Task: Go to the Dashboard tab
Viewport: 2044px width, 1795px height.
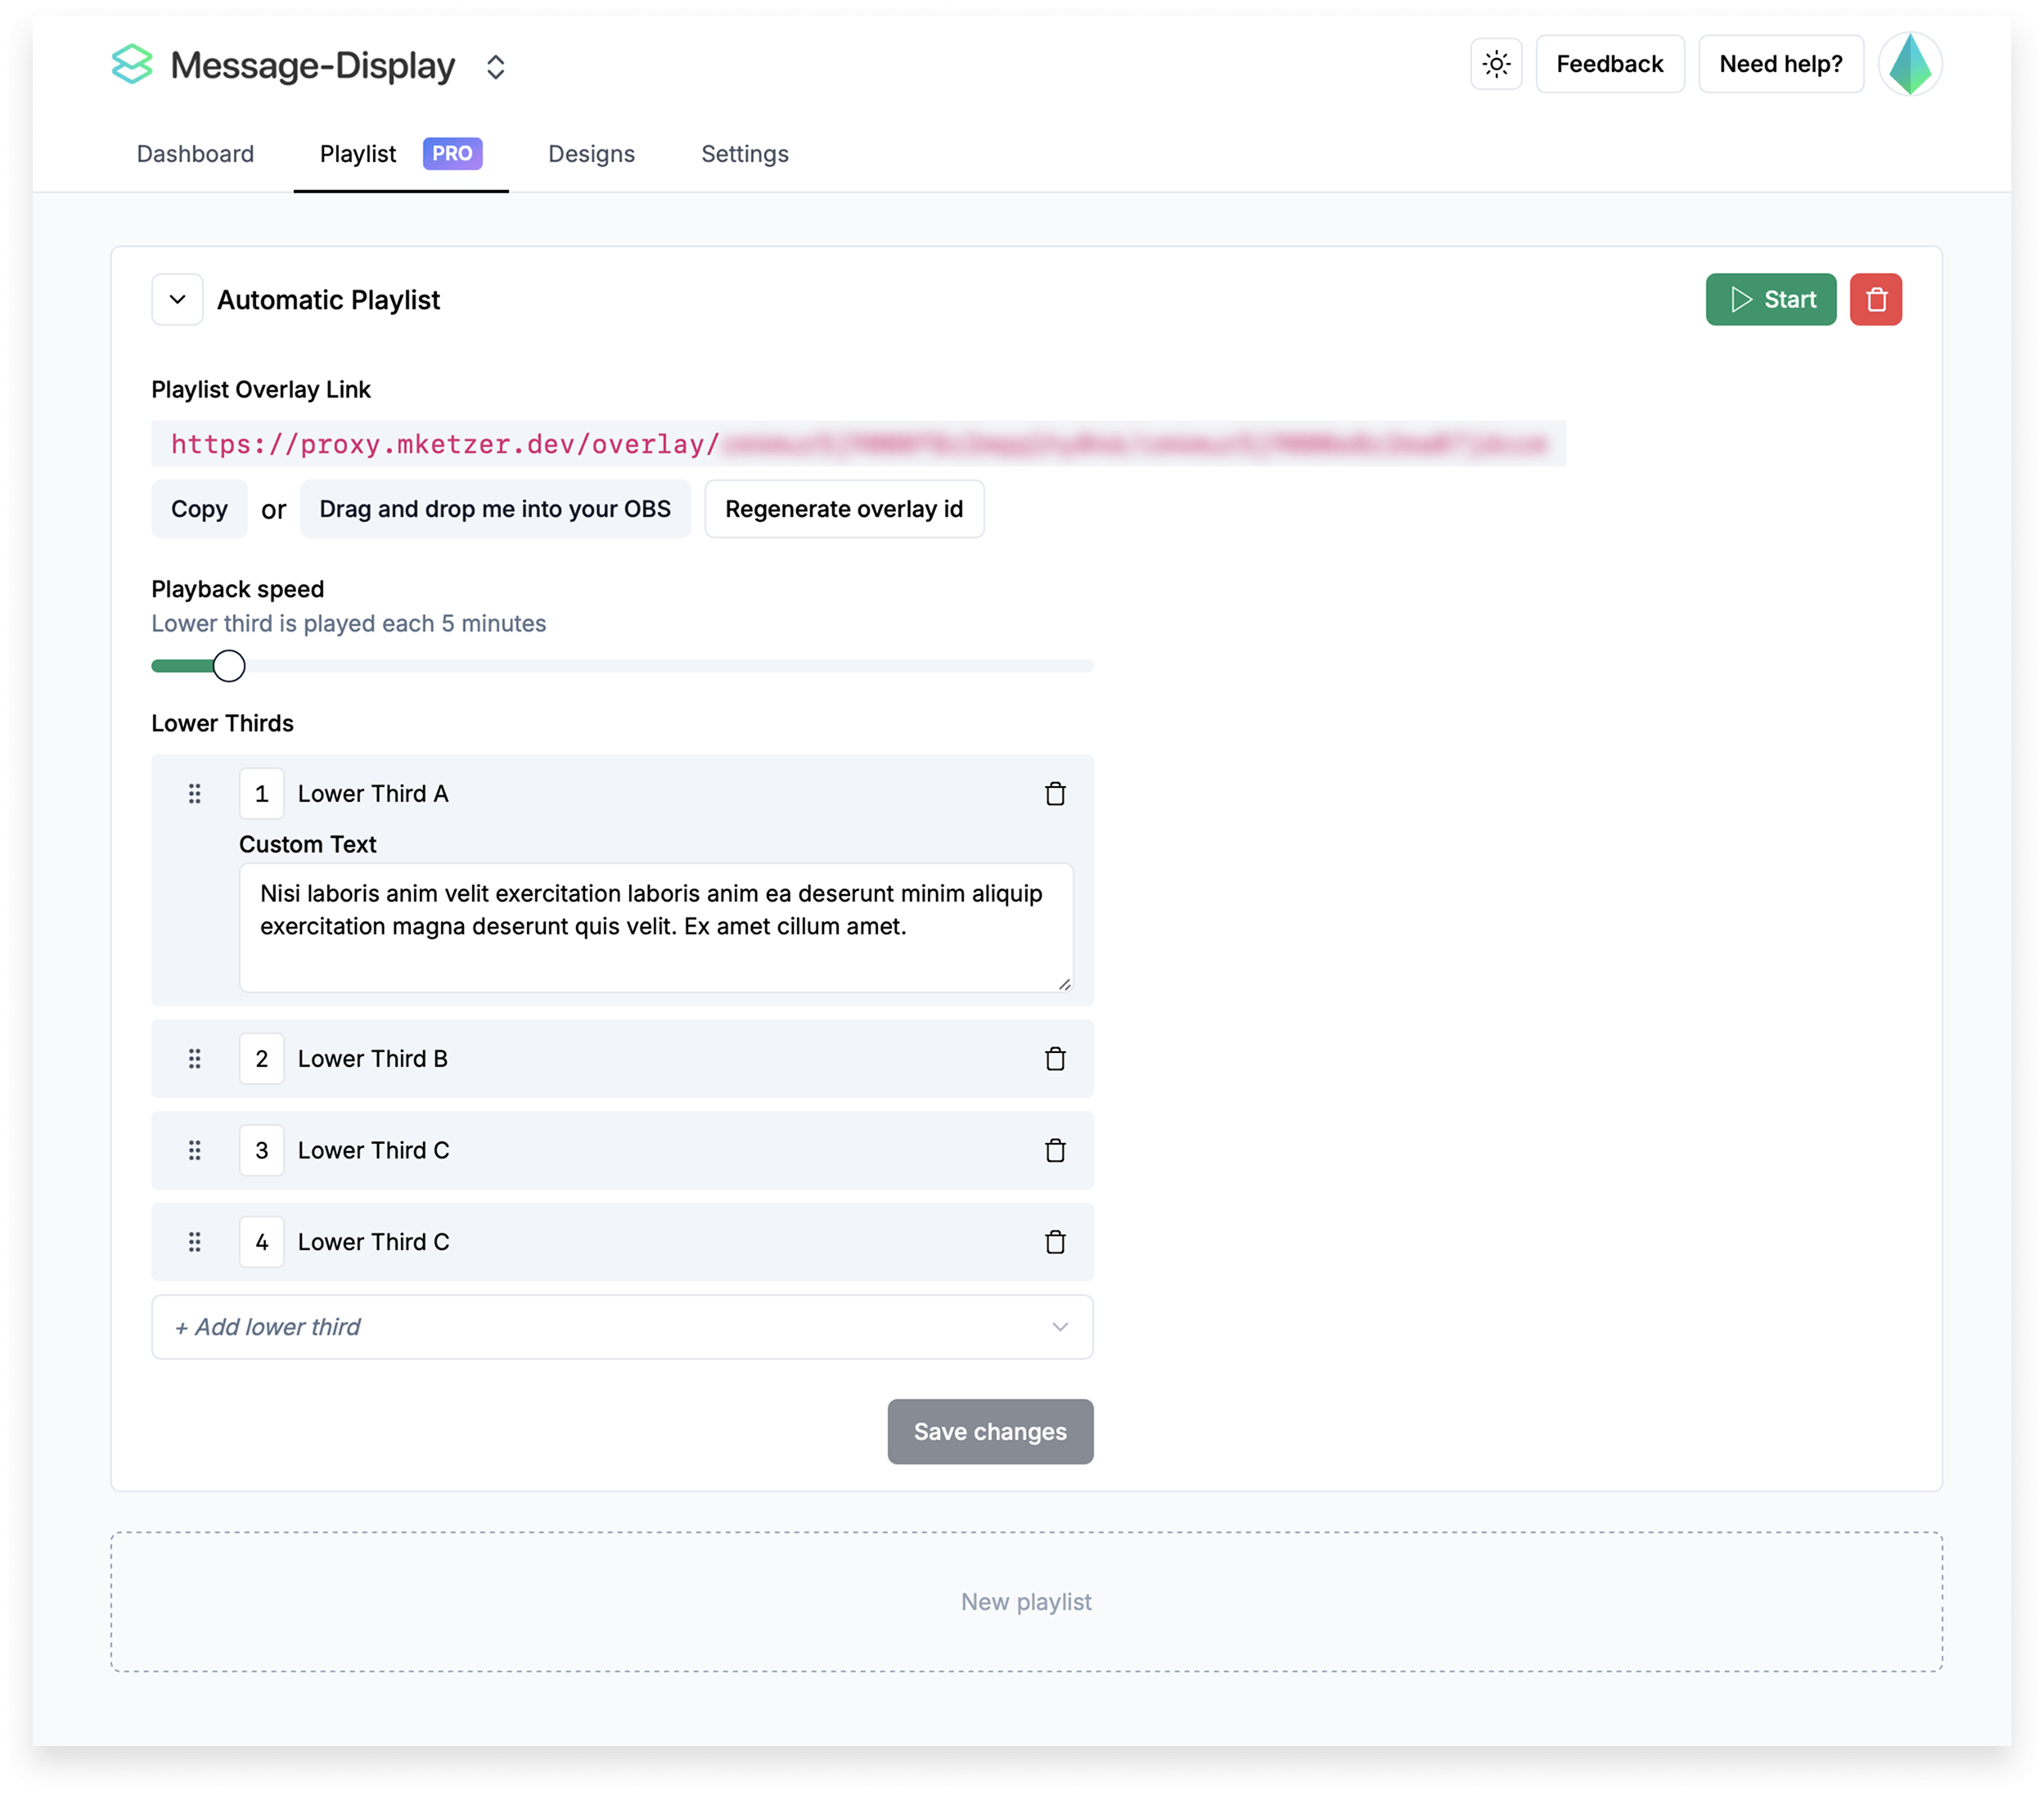Action: click(195, 154)
